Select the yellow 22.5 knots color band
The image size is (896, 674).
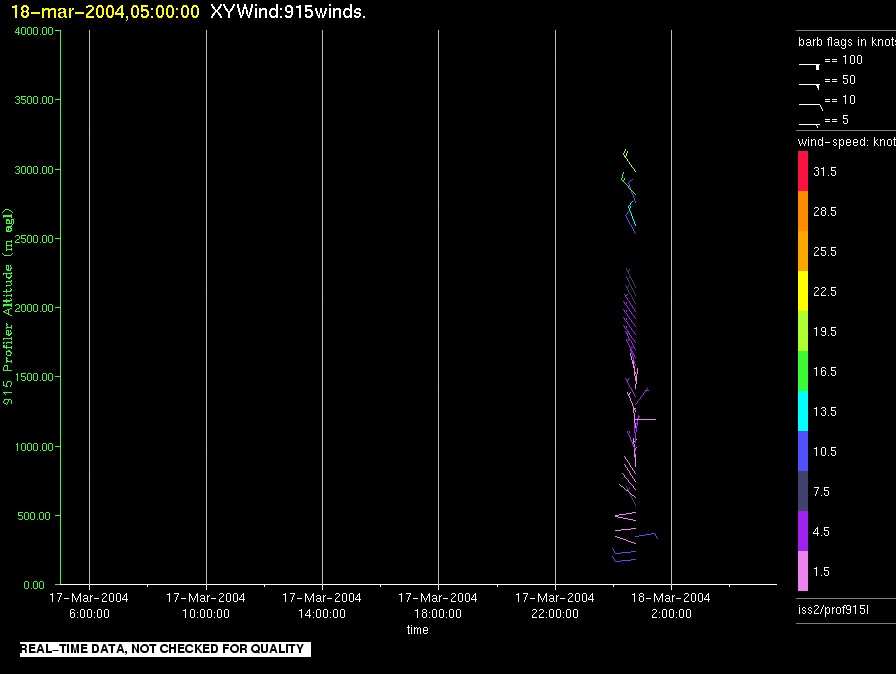coord(803,291)
